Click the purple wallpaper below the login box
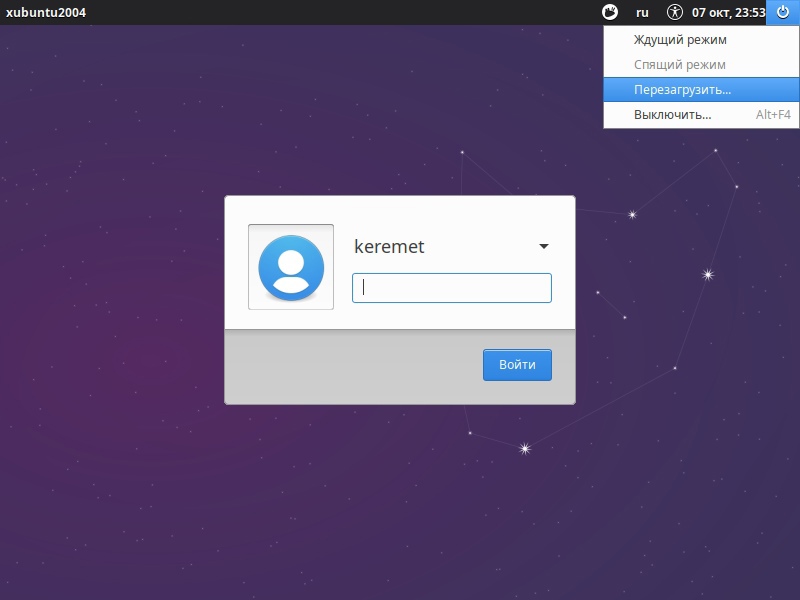The width and height of the screenshot is (800, 600). (x=400, y=500)
